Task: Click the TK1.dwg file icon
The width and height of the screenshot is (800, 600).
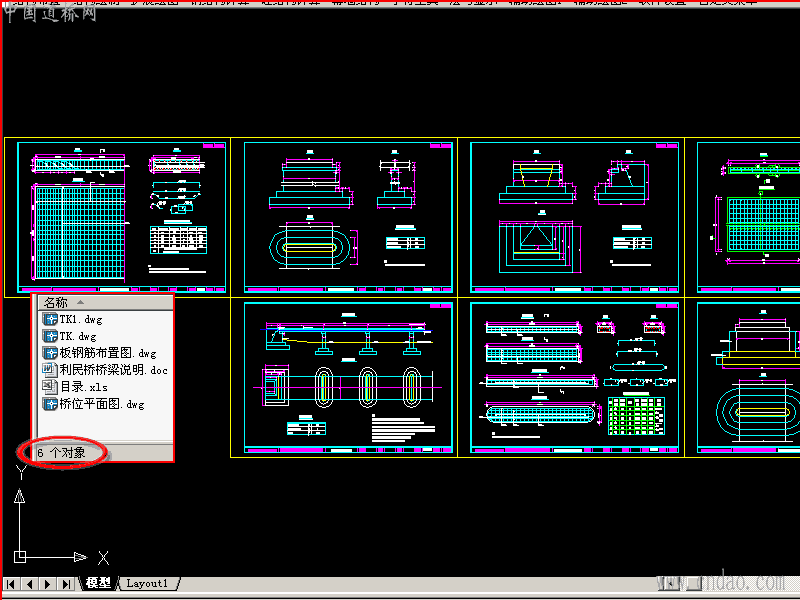Action: point(49,319)
